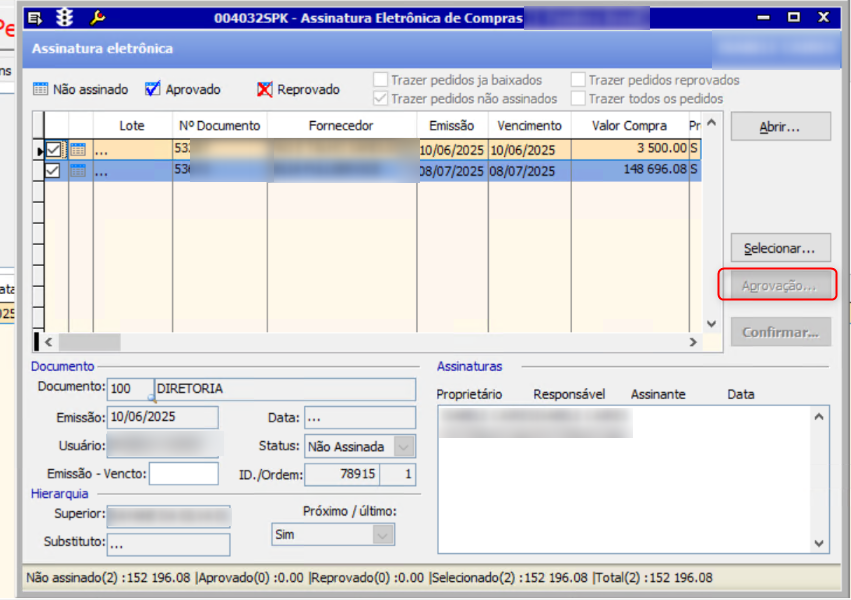Click the Substituto field

coord(169,544)
